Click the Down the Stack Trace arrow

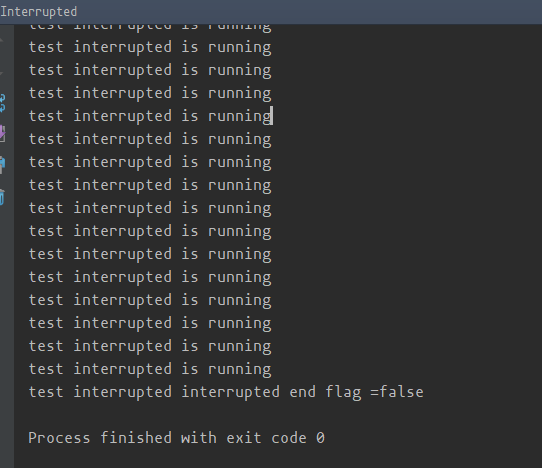tap(2, 73)
